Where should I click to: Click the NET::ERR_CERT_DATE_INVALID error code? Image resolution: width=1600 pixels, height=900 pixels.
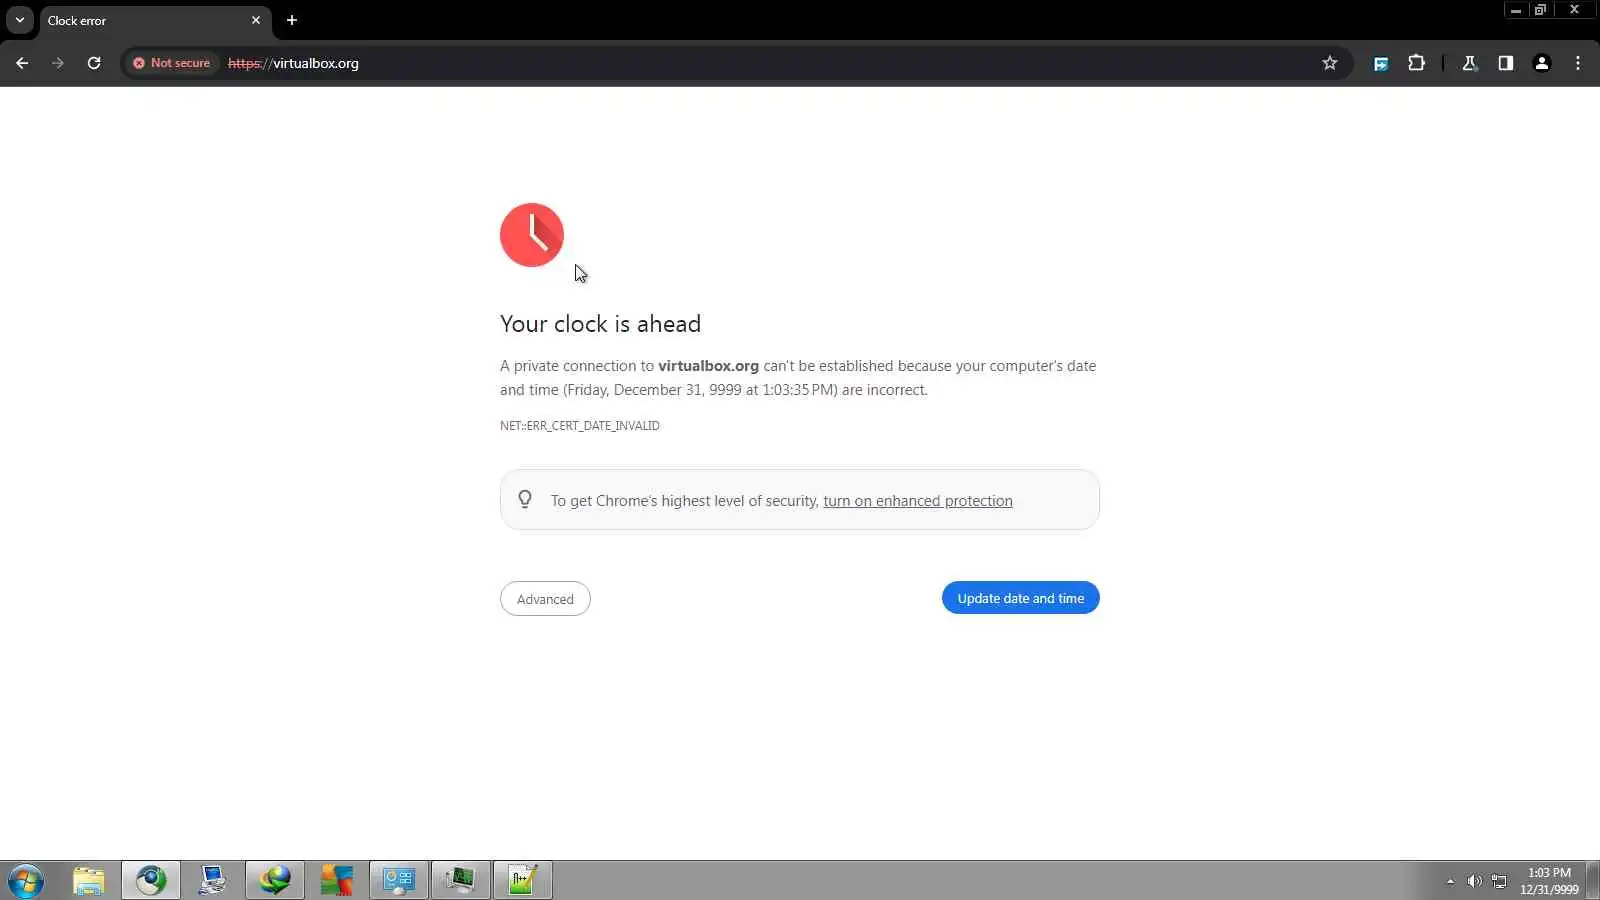[580, 426]
